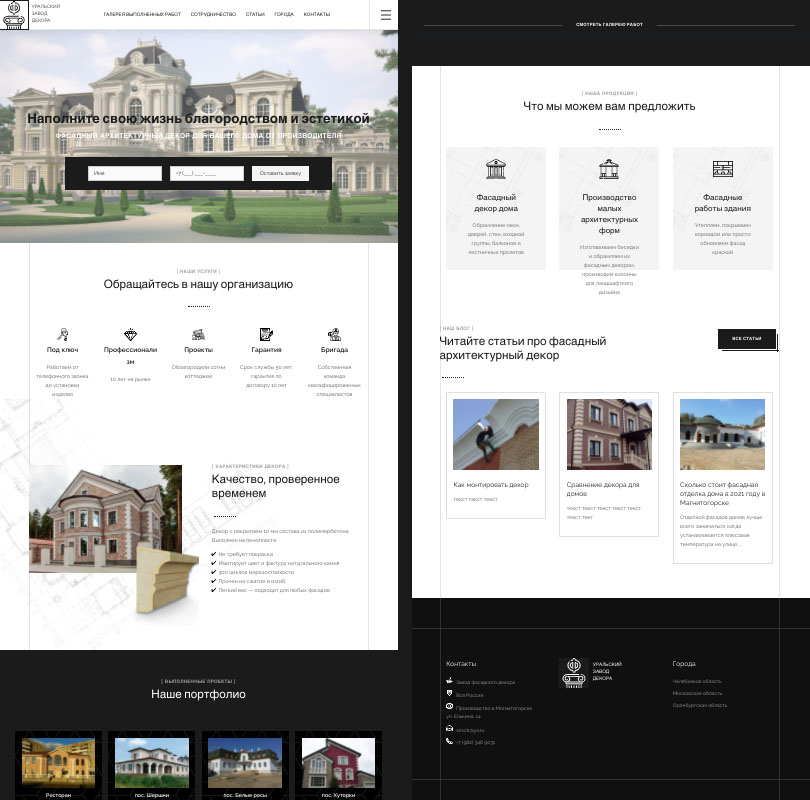Open the Сотрудничество menu item
Image resolution: width=810 pixels, height=800 pixels.
point(213,14)
